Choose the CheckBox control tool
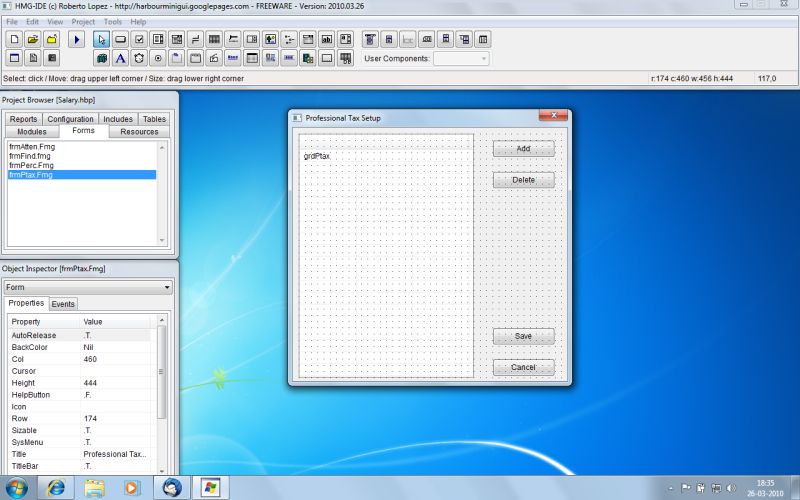 click(139, 39)
